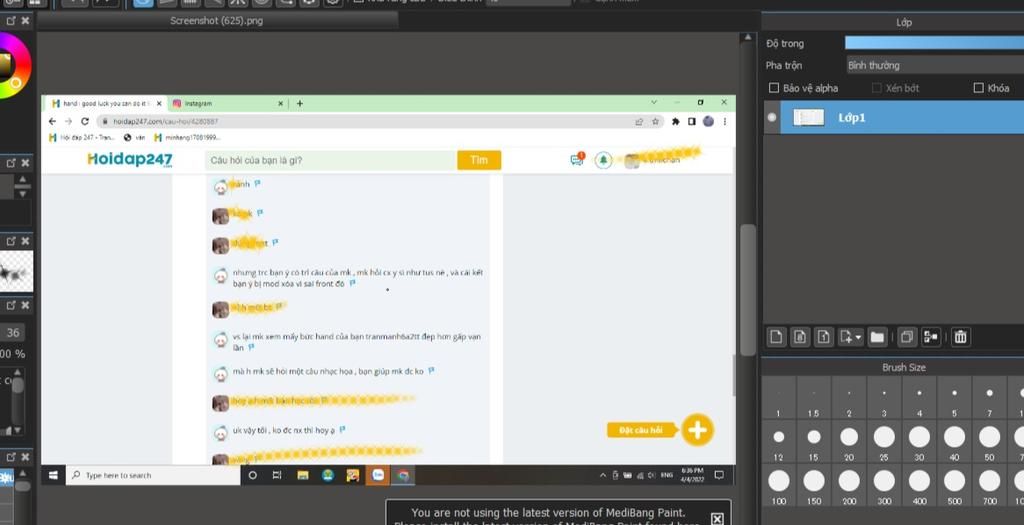Click the brush stroke preview thumbnail

16,271
